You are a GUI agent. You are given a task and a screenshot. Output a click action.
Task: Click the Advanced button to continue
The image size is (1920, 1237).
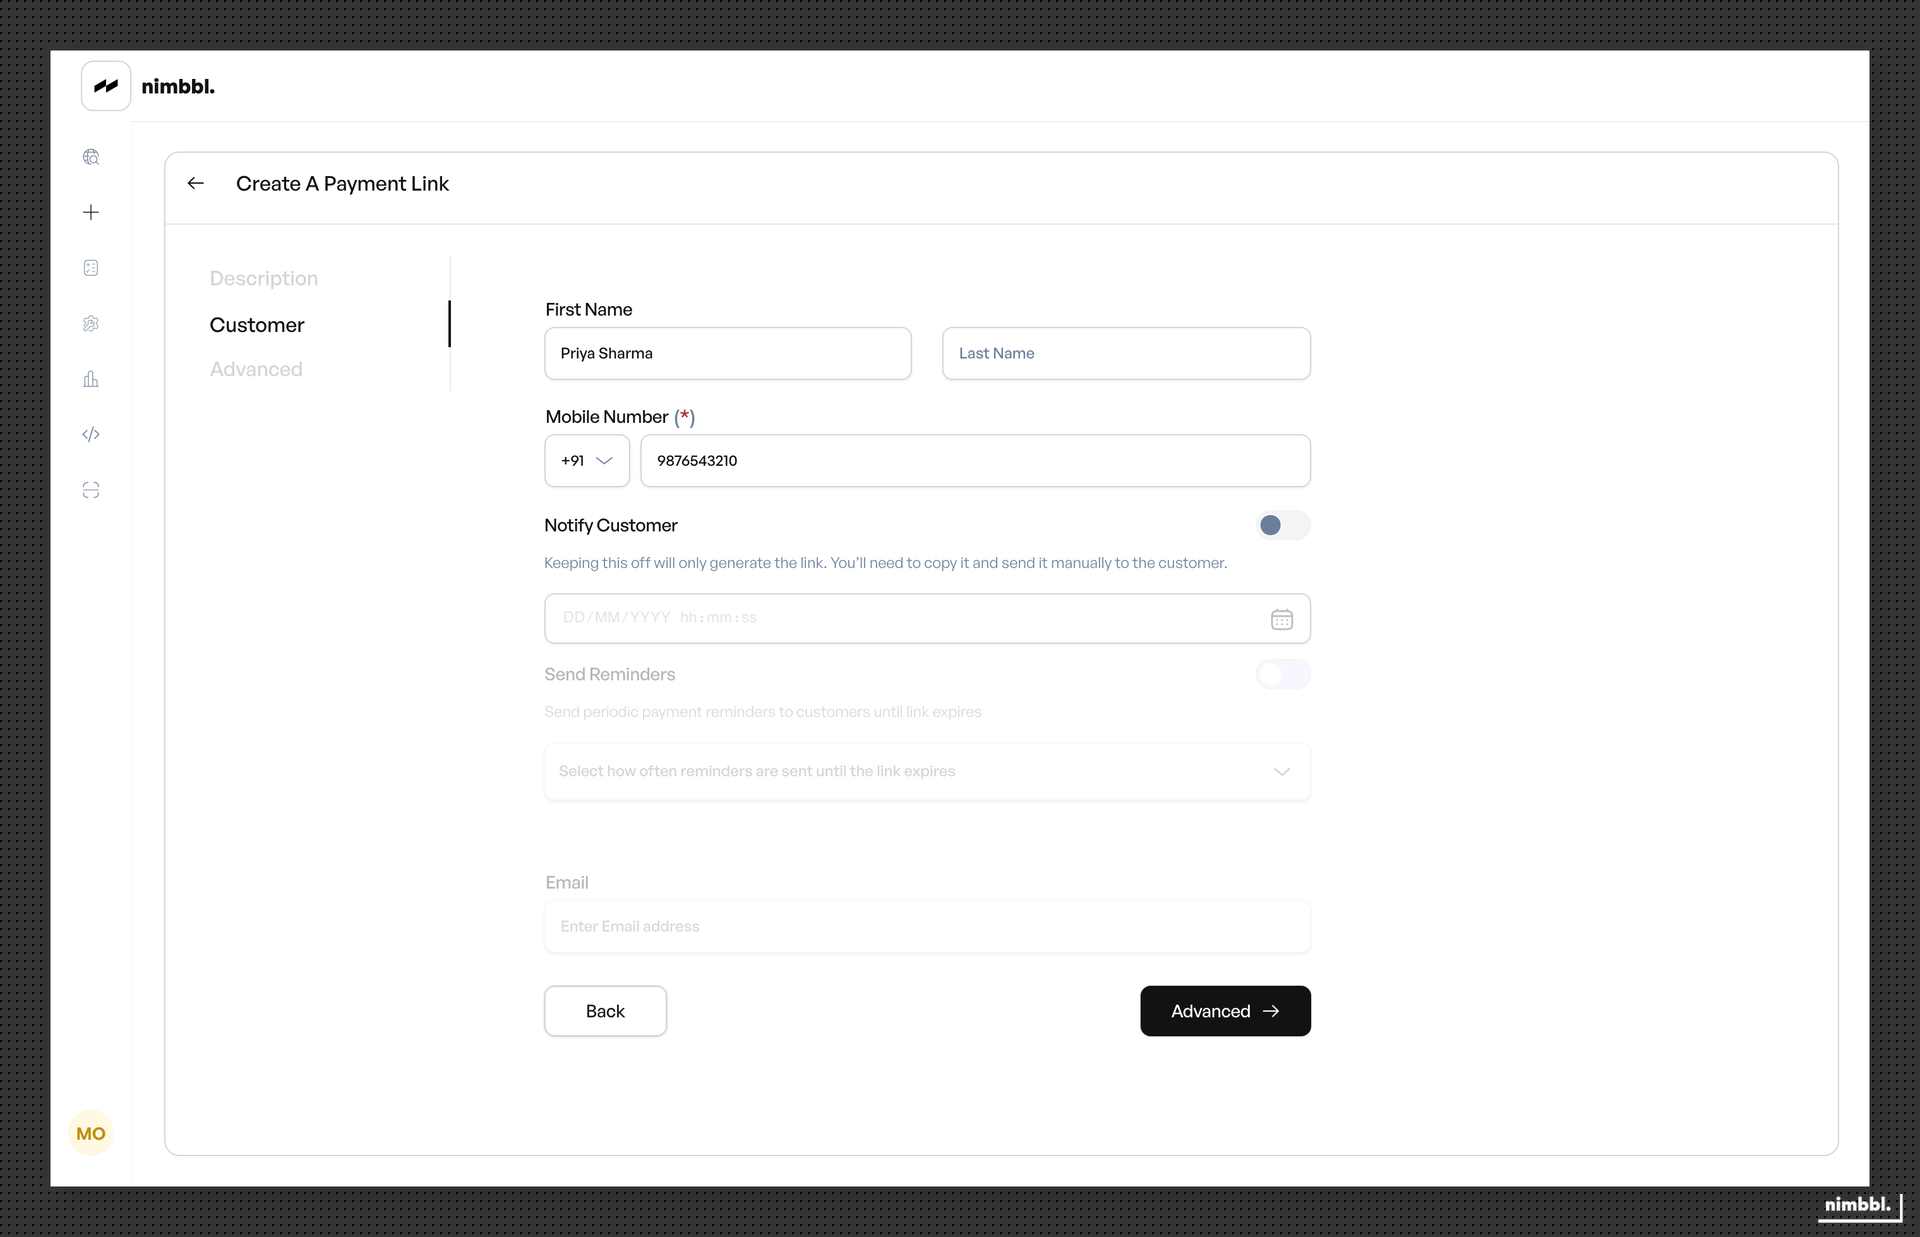click(1225, 1011)
